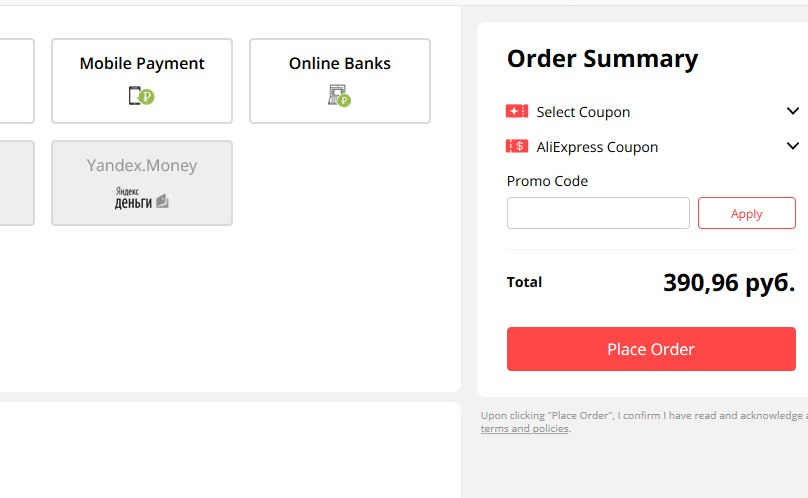The height and width of the screenshot is (498, 808).
Task: Click the Mobile Payment phone icon
Action: click(141, 96)
